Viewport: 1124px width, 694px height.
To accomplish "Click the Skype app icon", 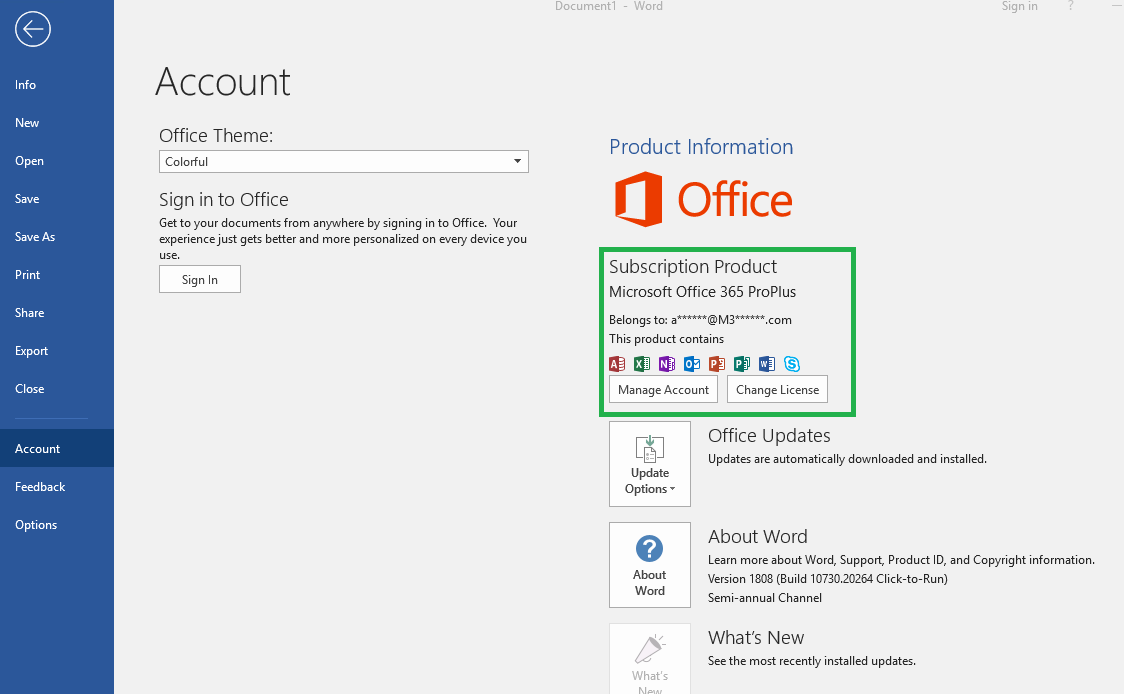I will pyautogui.click(x=792, y=363).
